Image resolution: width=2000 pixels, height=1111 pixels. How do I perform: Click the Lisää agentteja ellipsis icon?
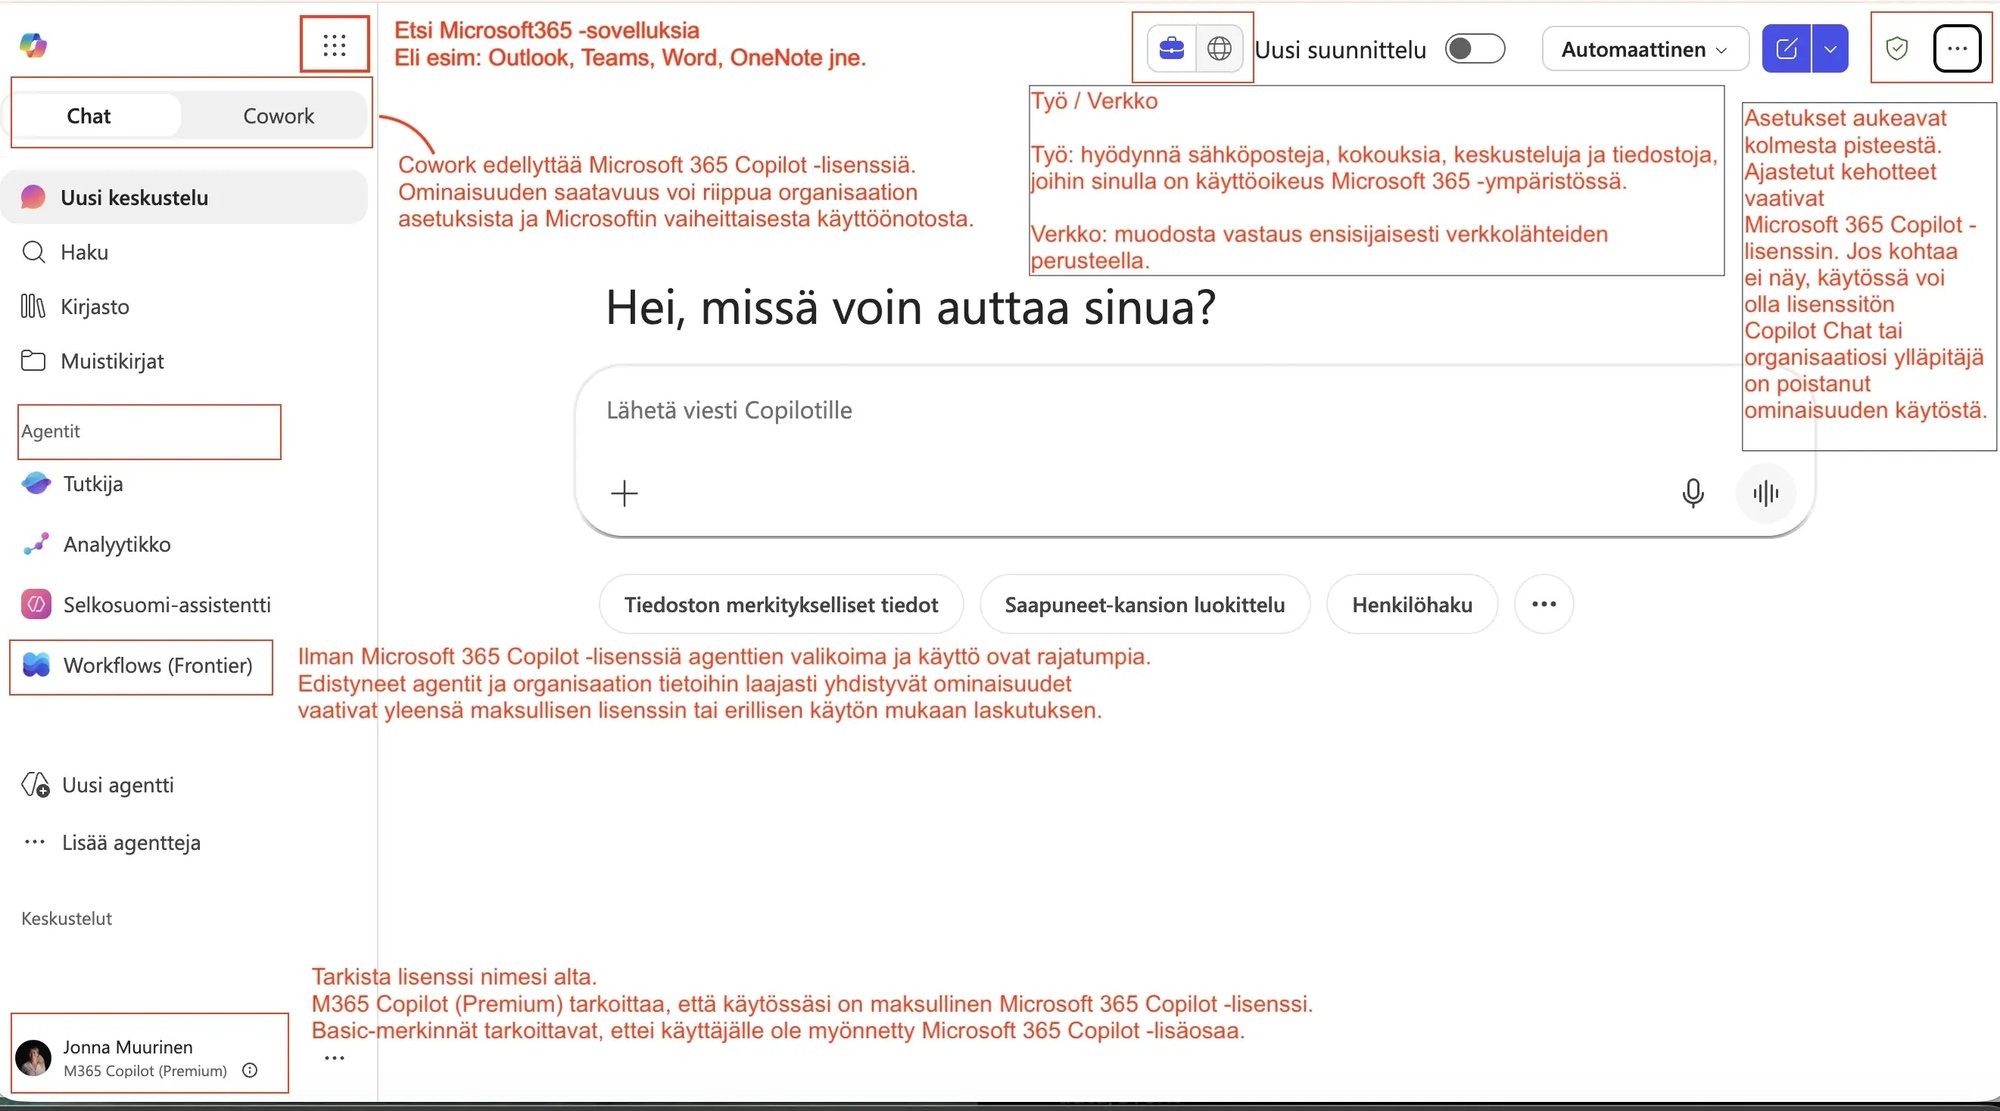(x=35, y=842)
